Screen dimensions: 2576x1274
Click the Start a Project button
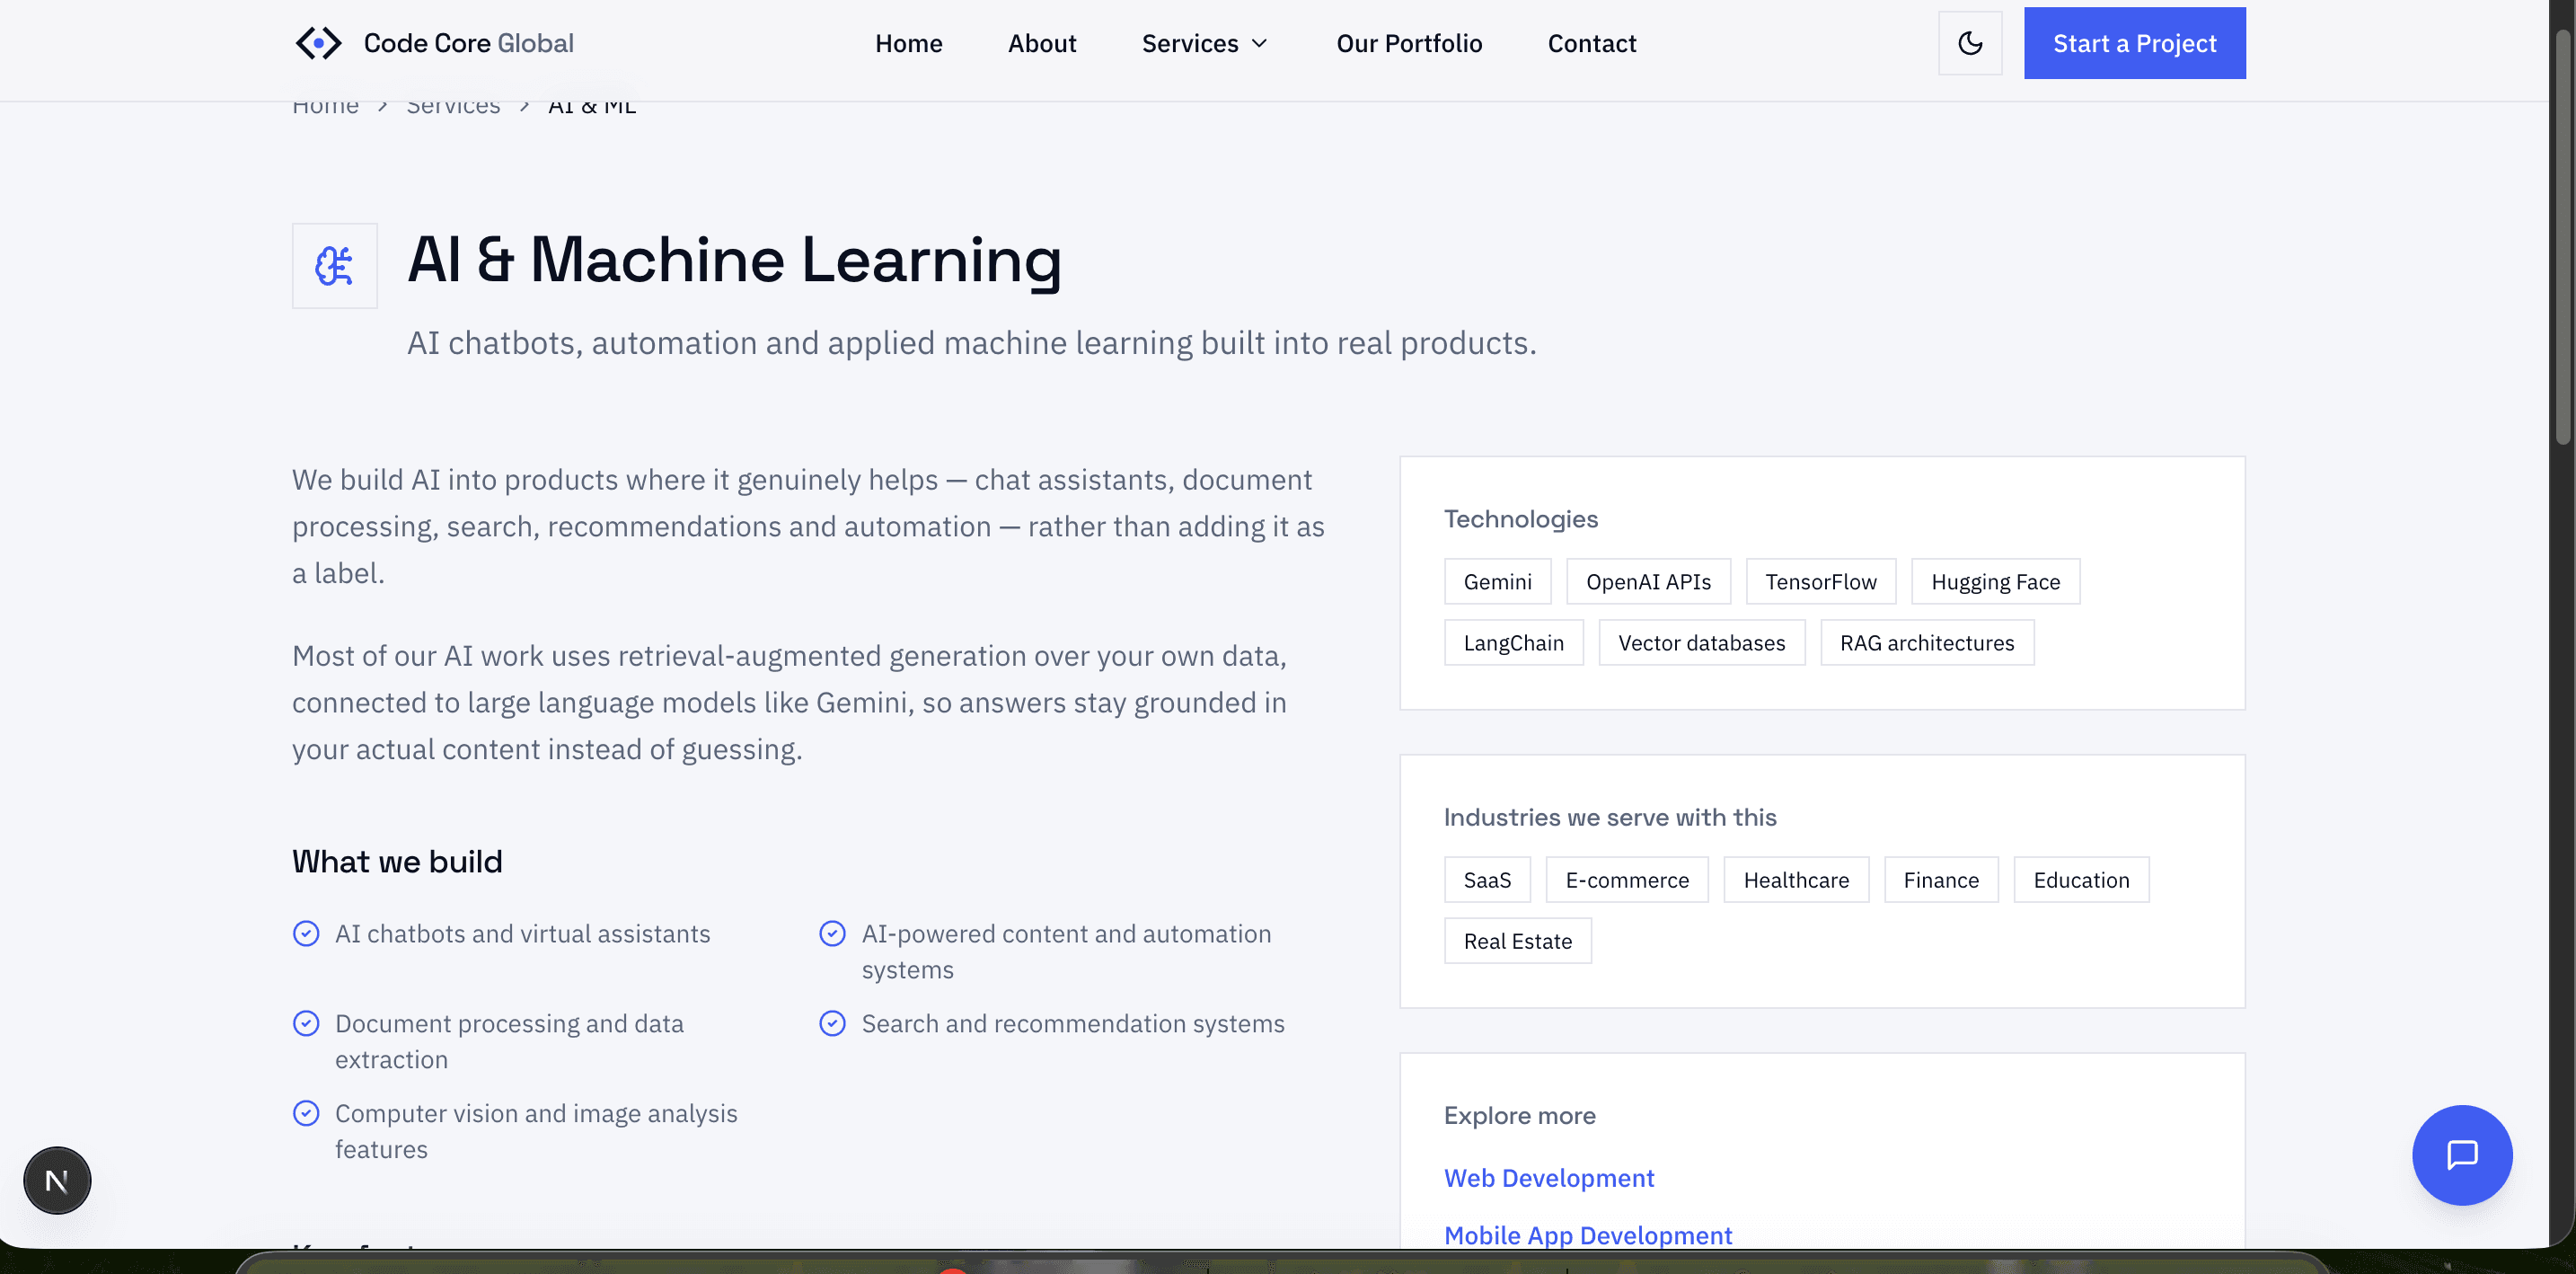click(2134, 43)
